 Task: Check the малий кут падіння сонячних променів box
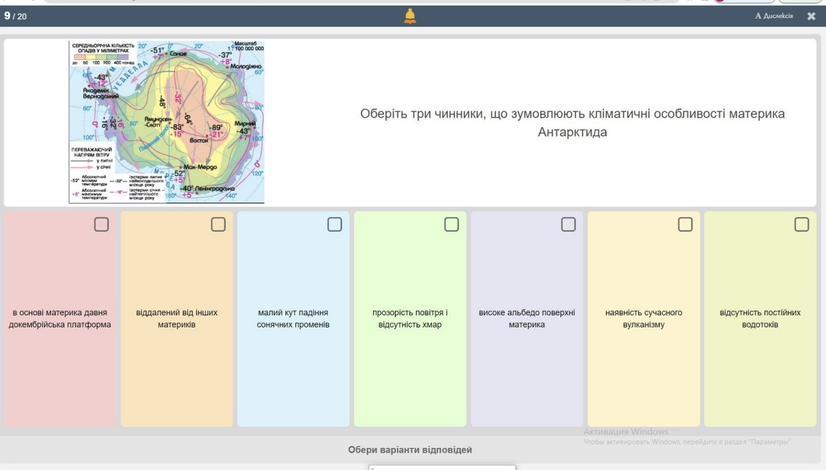(x=335, y=224)
